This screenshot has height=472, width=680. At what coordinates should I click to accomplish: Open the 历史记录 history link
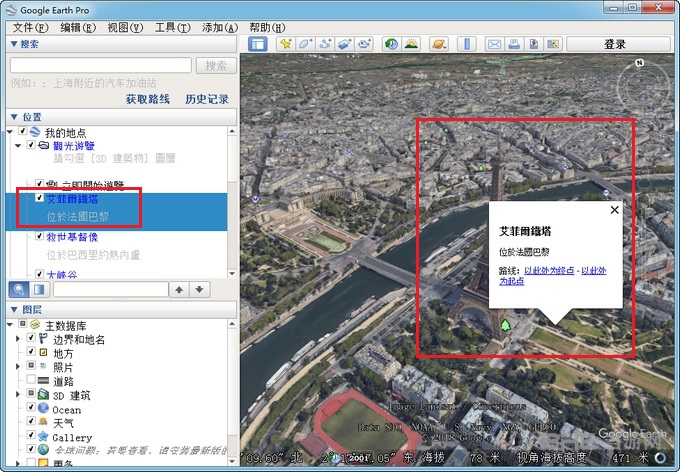(x=207, y=99)
